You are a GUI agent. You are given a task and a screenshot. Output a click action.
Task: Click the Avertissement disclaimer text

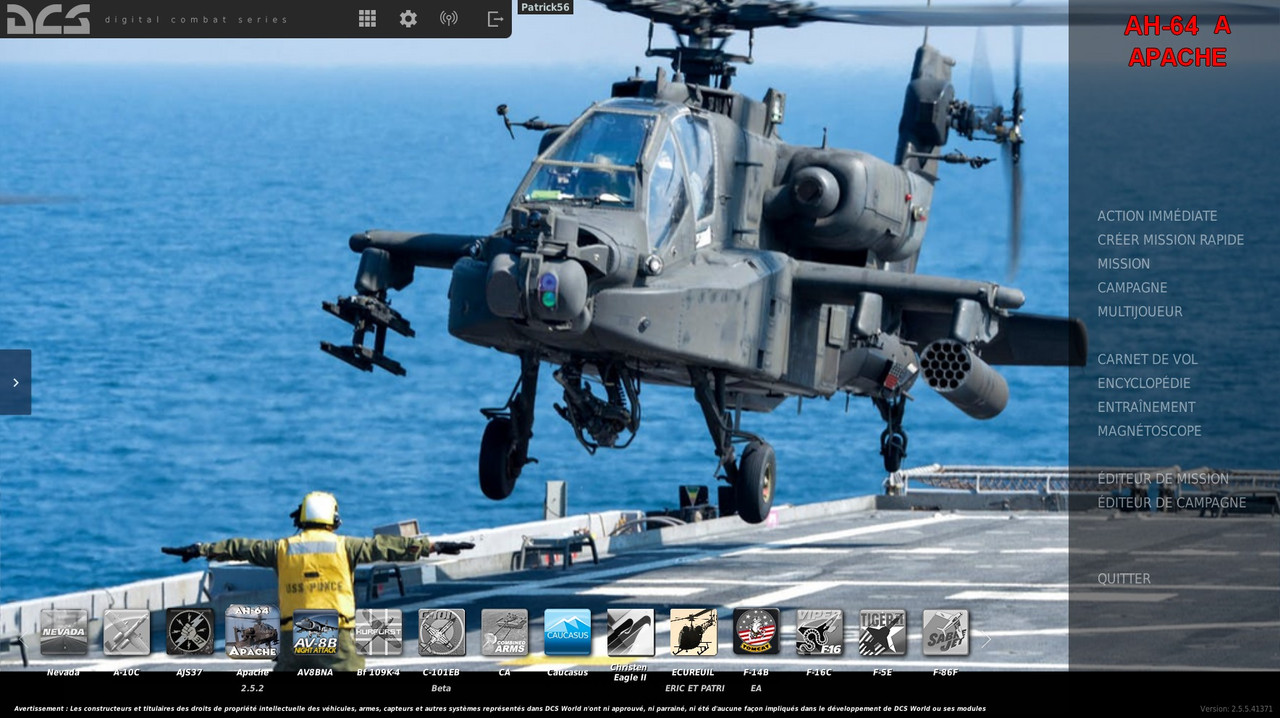point(500,709)
